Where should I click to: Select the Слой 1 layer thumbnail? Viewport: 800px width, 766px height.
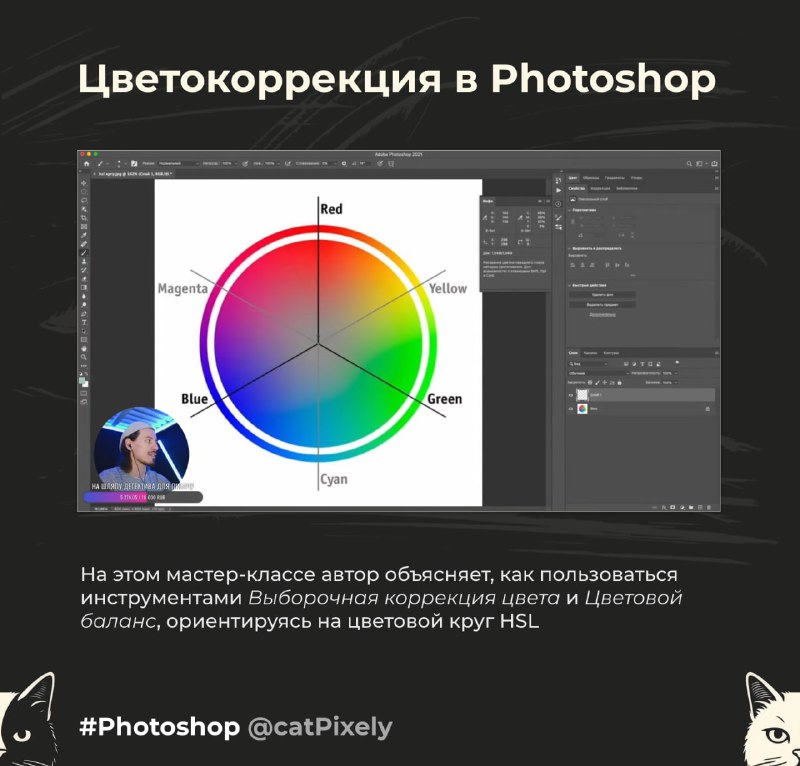point(582,395)
